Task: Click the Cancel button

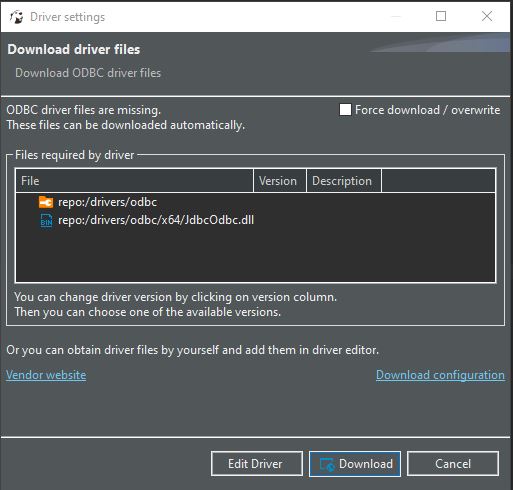Action: 453,464
